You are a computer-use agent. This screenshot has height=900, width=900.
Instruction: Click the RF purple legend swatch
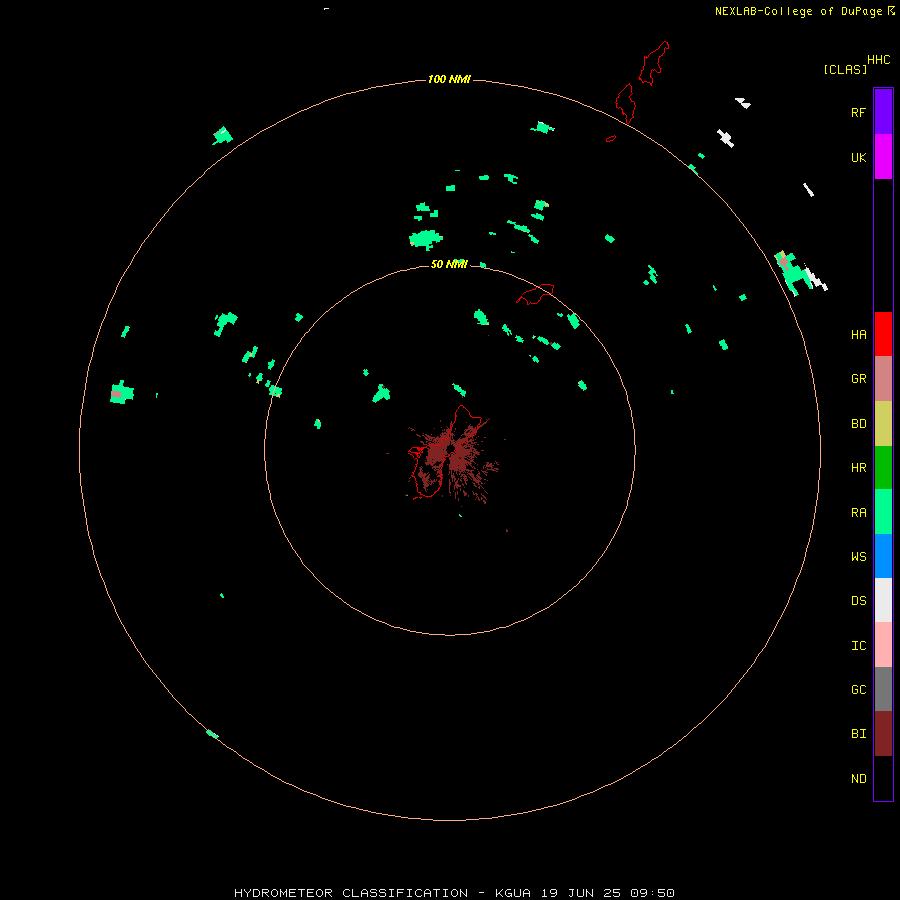[883, 111]
